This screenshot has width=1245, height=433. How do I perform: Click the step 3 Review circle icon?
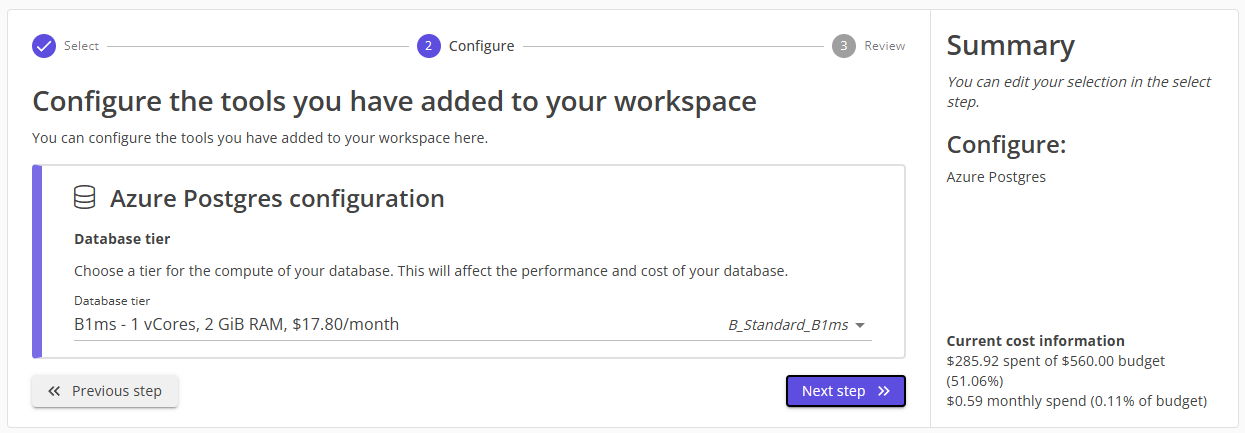(x=844, y=46)
